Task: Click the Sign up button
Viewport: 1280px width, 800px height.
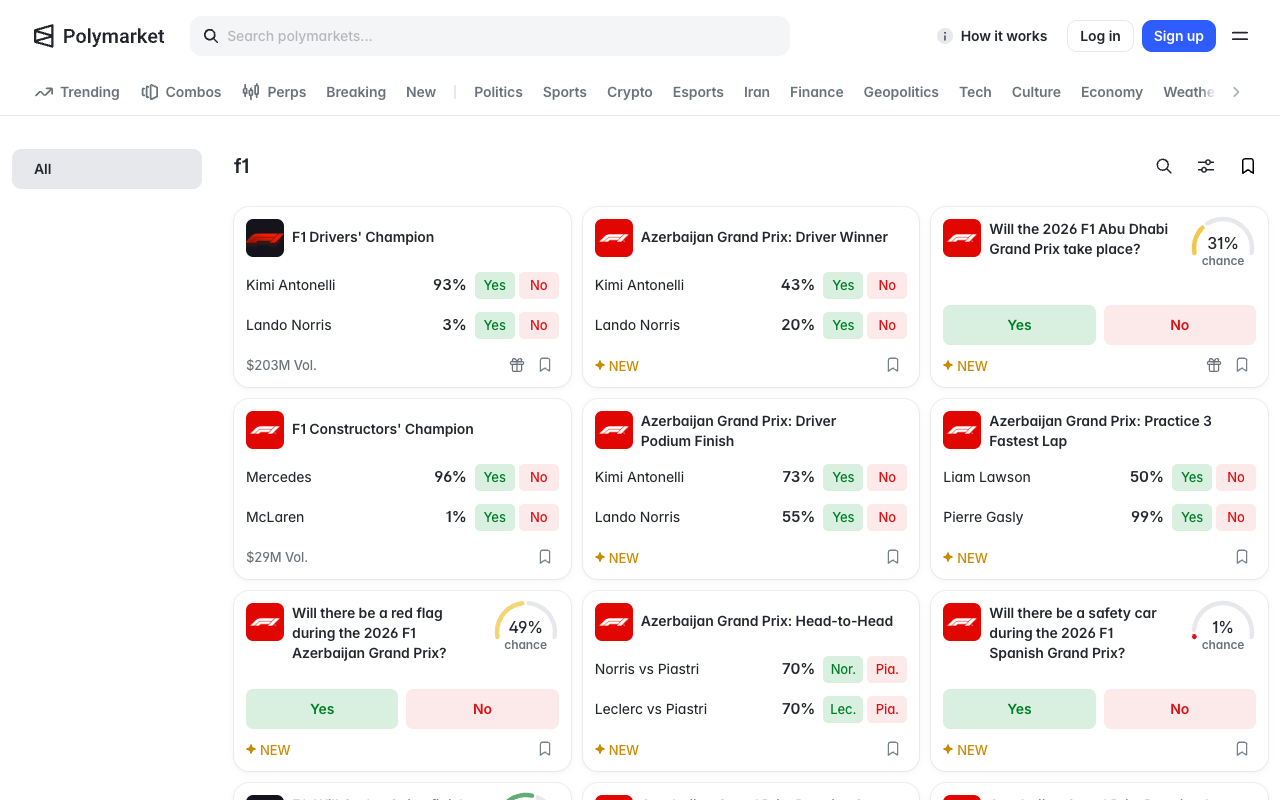Action: tap(1179, 36)
